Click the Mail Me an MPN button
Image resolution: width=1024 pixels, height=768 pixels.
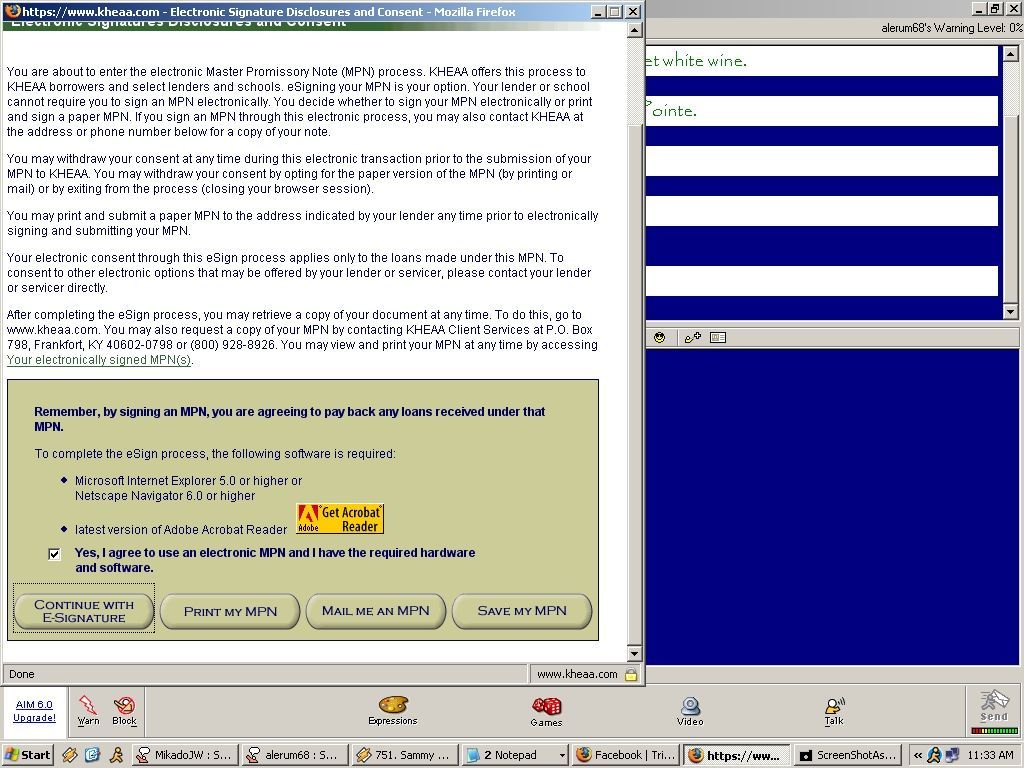[376, 611]
